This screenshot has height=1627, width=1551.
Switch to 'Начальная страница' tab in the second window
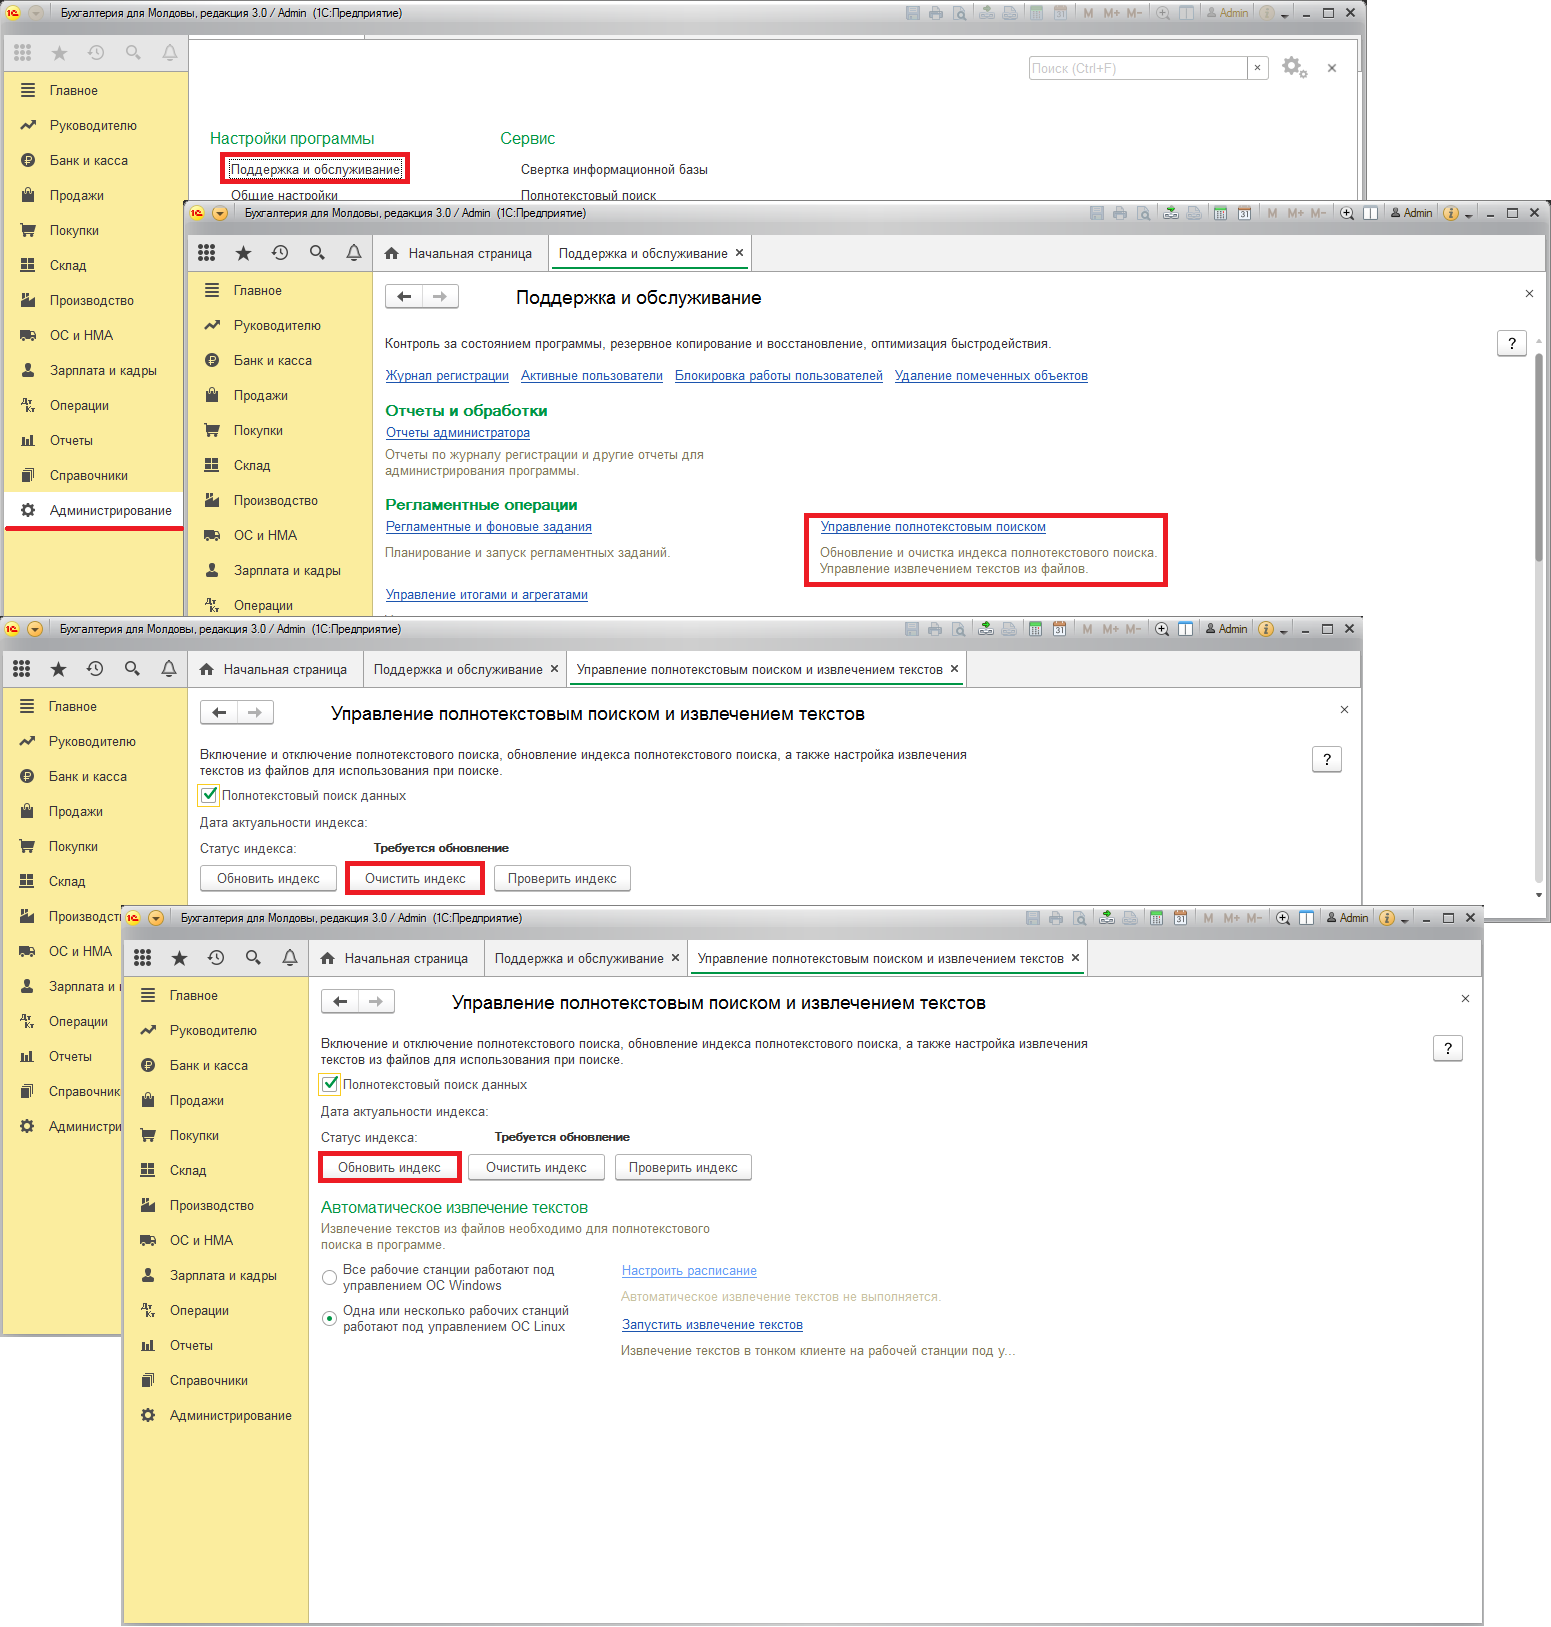click(459, 253)
